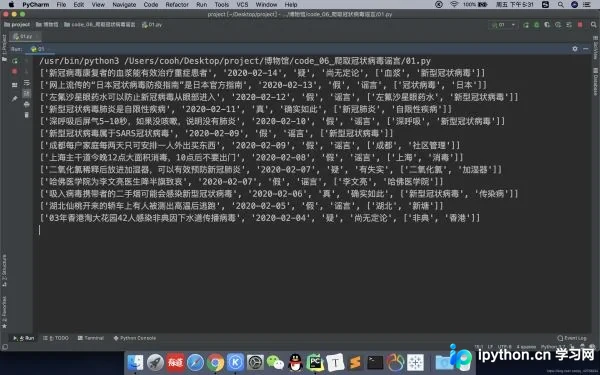Screen dimensions: 600x375
Task: Restore layout icon in Run panel sidebar
Action: pos(15,85)
